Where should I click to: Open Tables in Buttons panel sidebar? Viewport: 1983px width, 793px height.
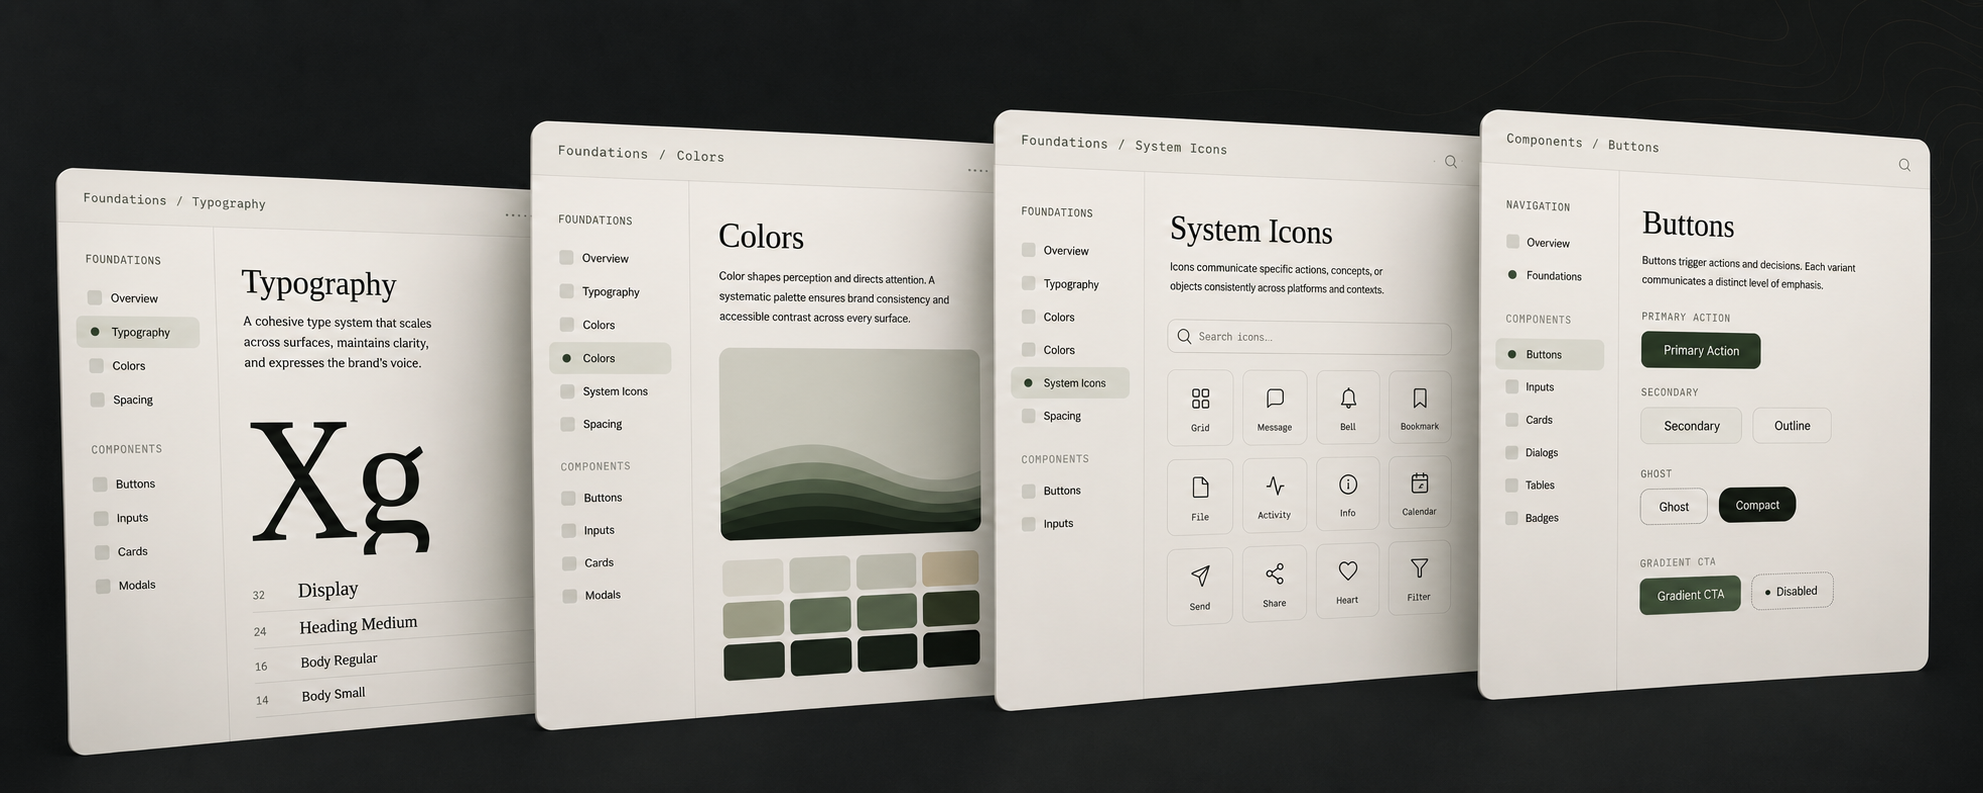1540,485
